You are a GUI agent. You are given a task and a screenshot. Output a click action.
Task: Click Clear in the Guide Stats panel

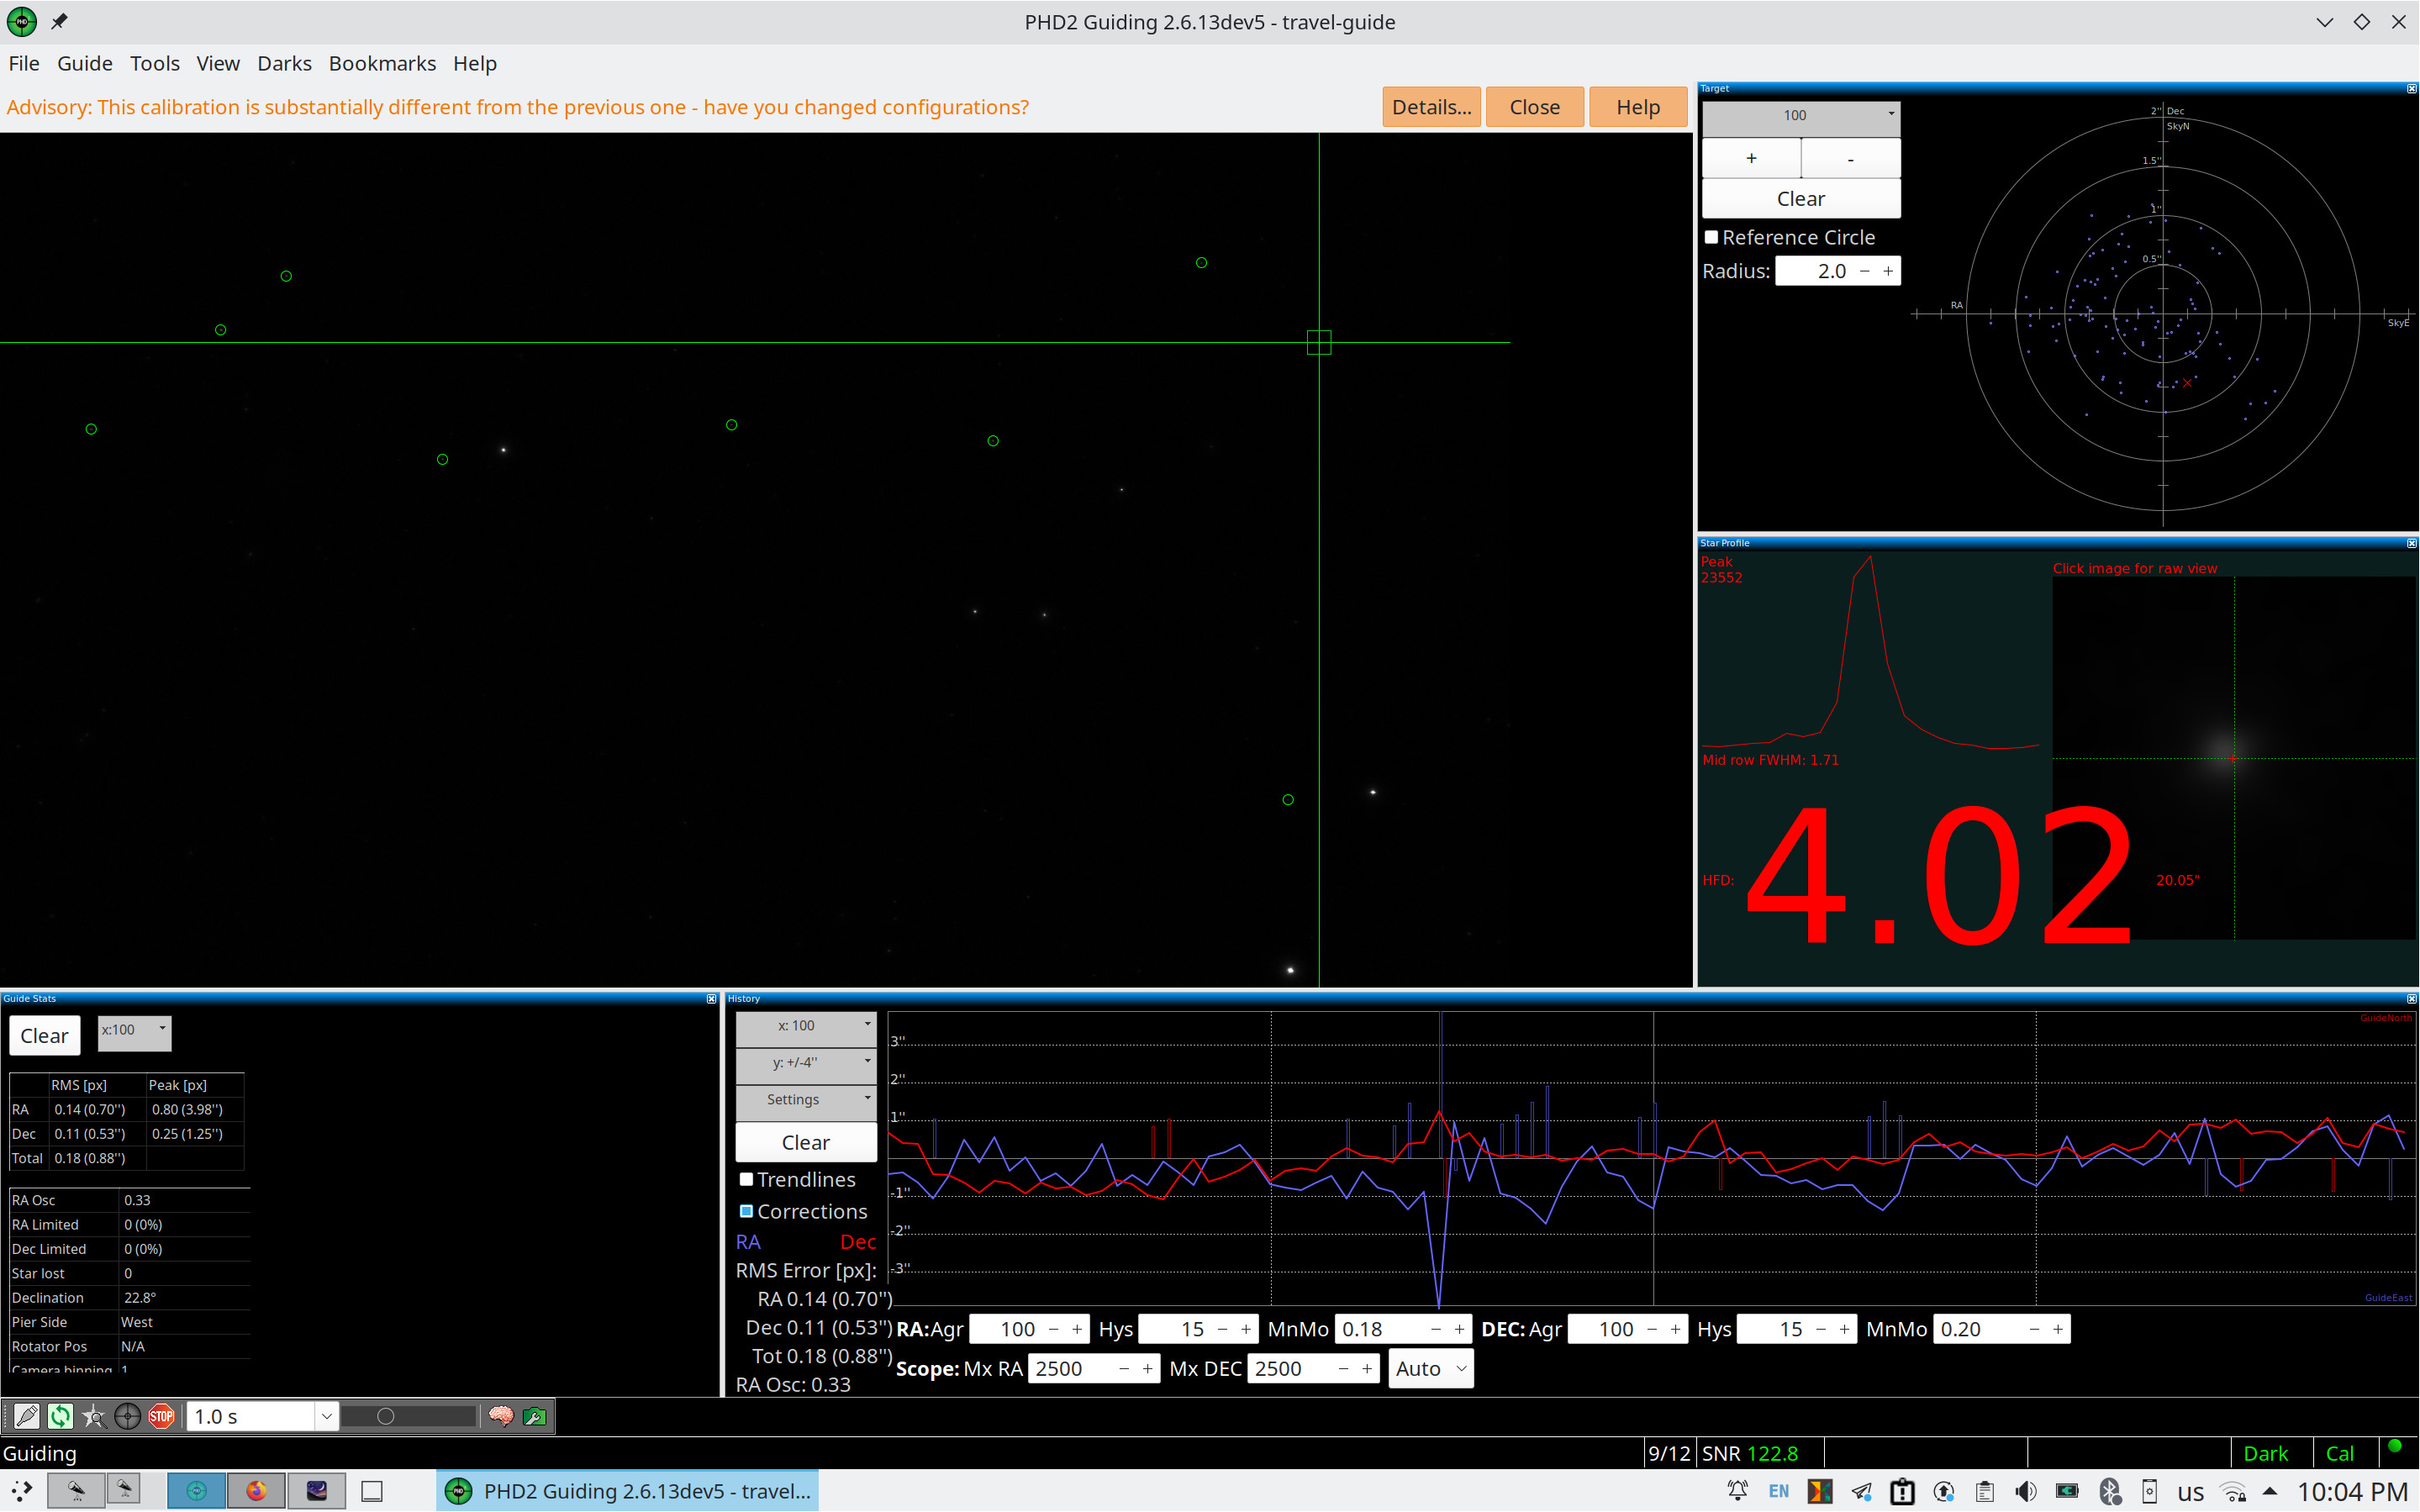44,1035
